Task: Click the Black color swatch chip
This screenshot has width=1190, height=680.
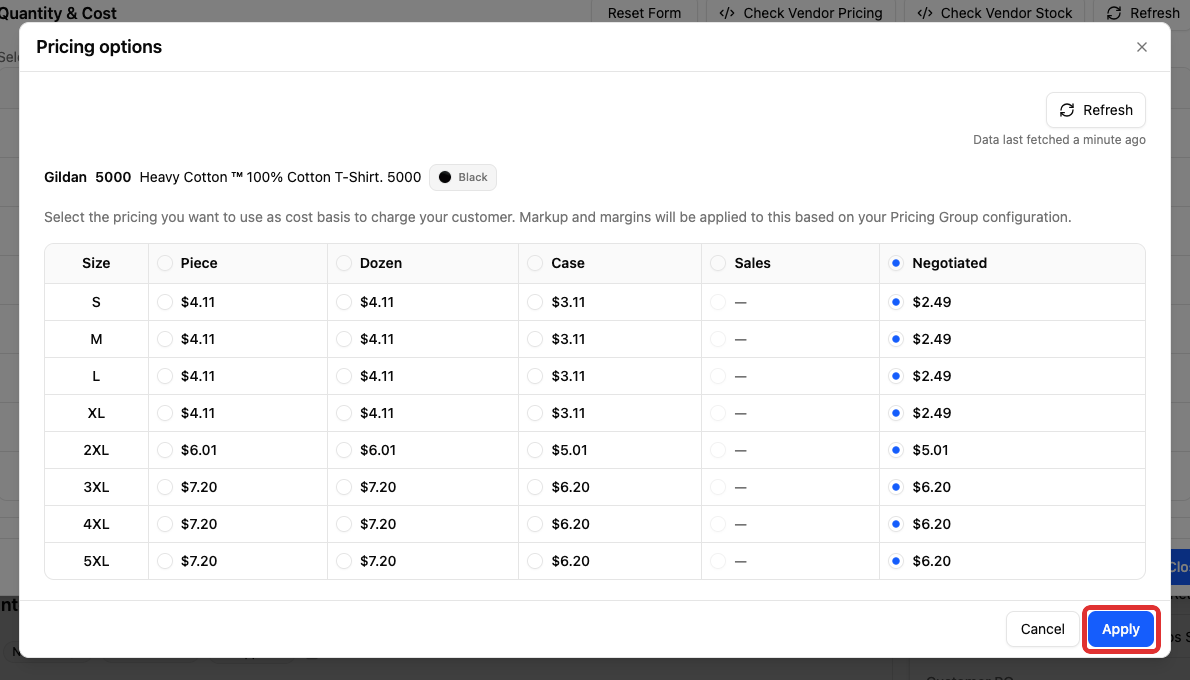Action: pyautogui.click(x=463, y=177)
